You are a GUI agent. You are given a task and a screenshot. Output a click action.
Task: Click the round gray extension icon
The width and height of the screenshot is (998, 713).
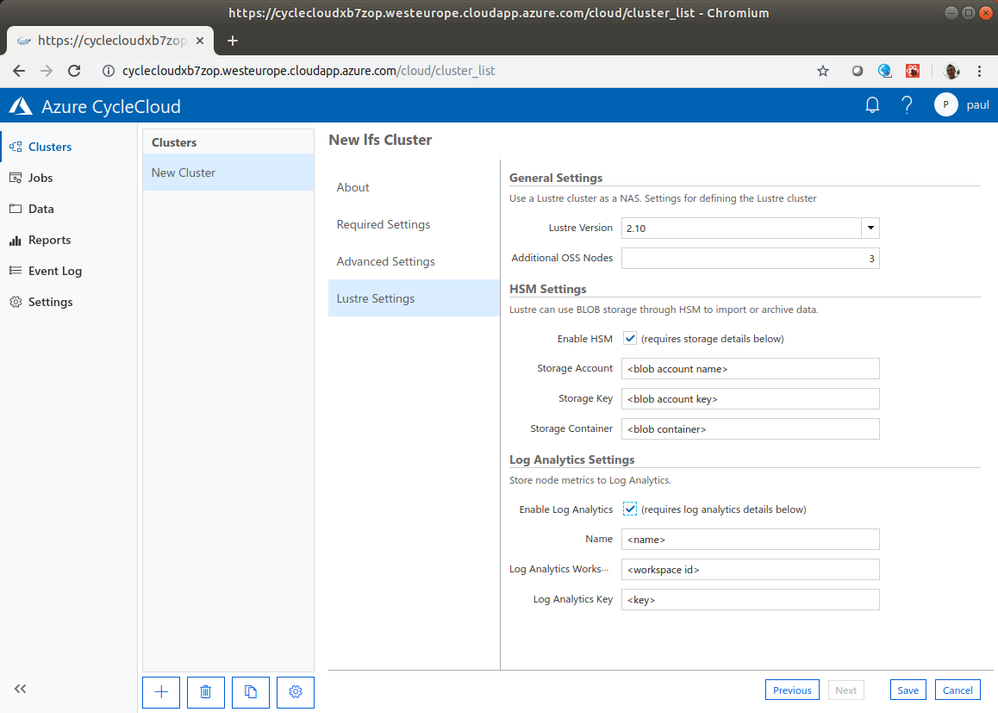[857, 71]
